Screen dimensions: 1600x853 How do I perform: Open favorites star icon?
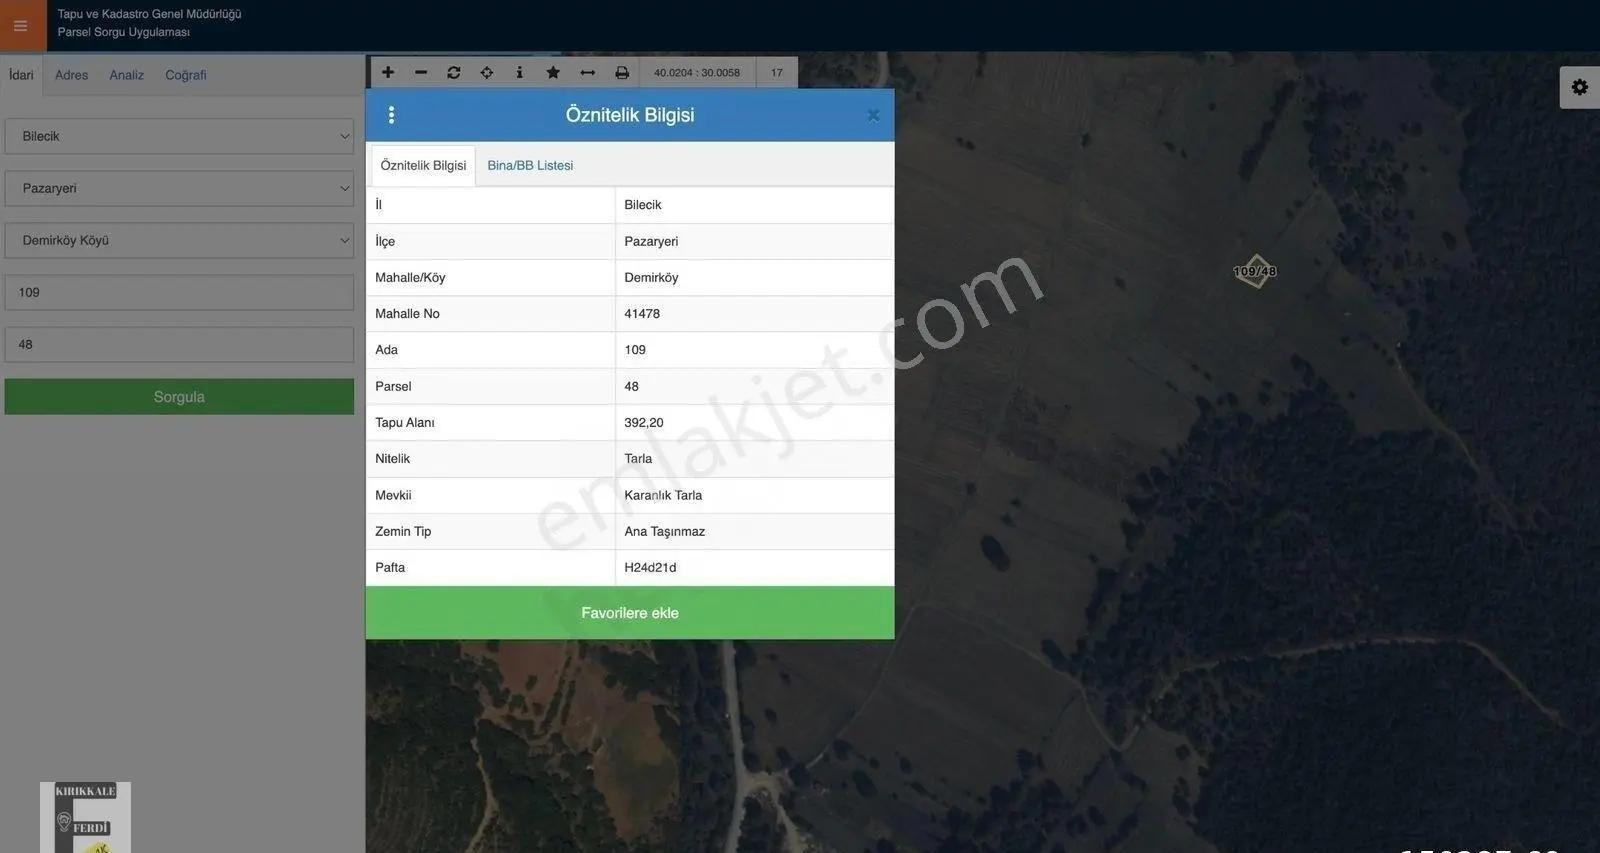[x=553, y=72]
